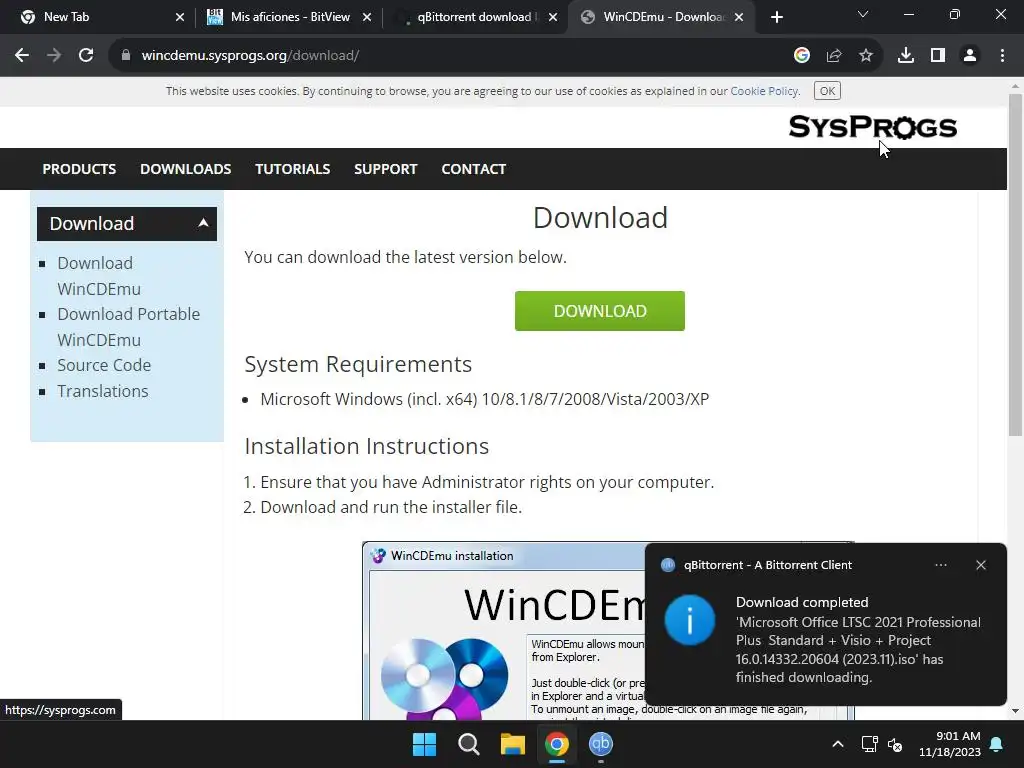Open the CONTACT menu
This screenshot has height=768, width=1024.
tap(473, 169)
